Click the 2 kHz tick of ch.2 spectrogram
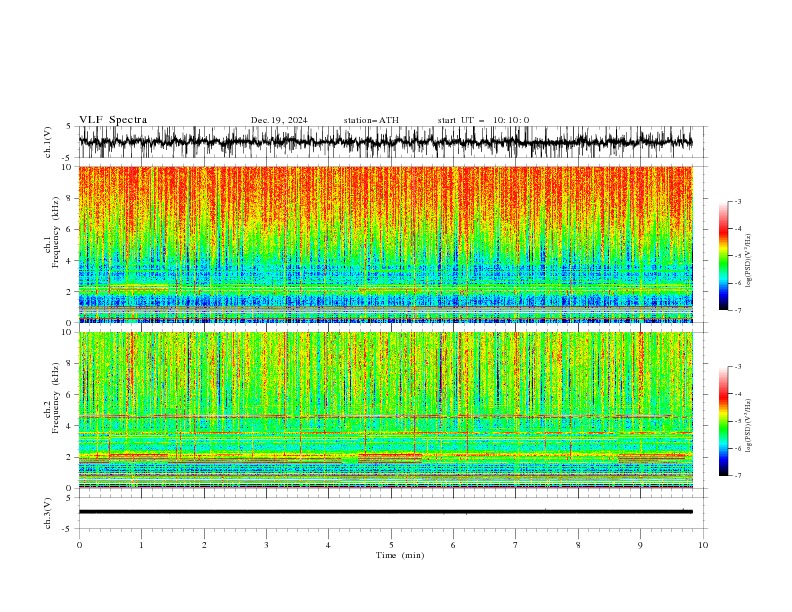 [71, 457]
